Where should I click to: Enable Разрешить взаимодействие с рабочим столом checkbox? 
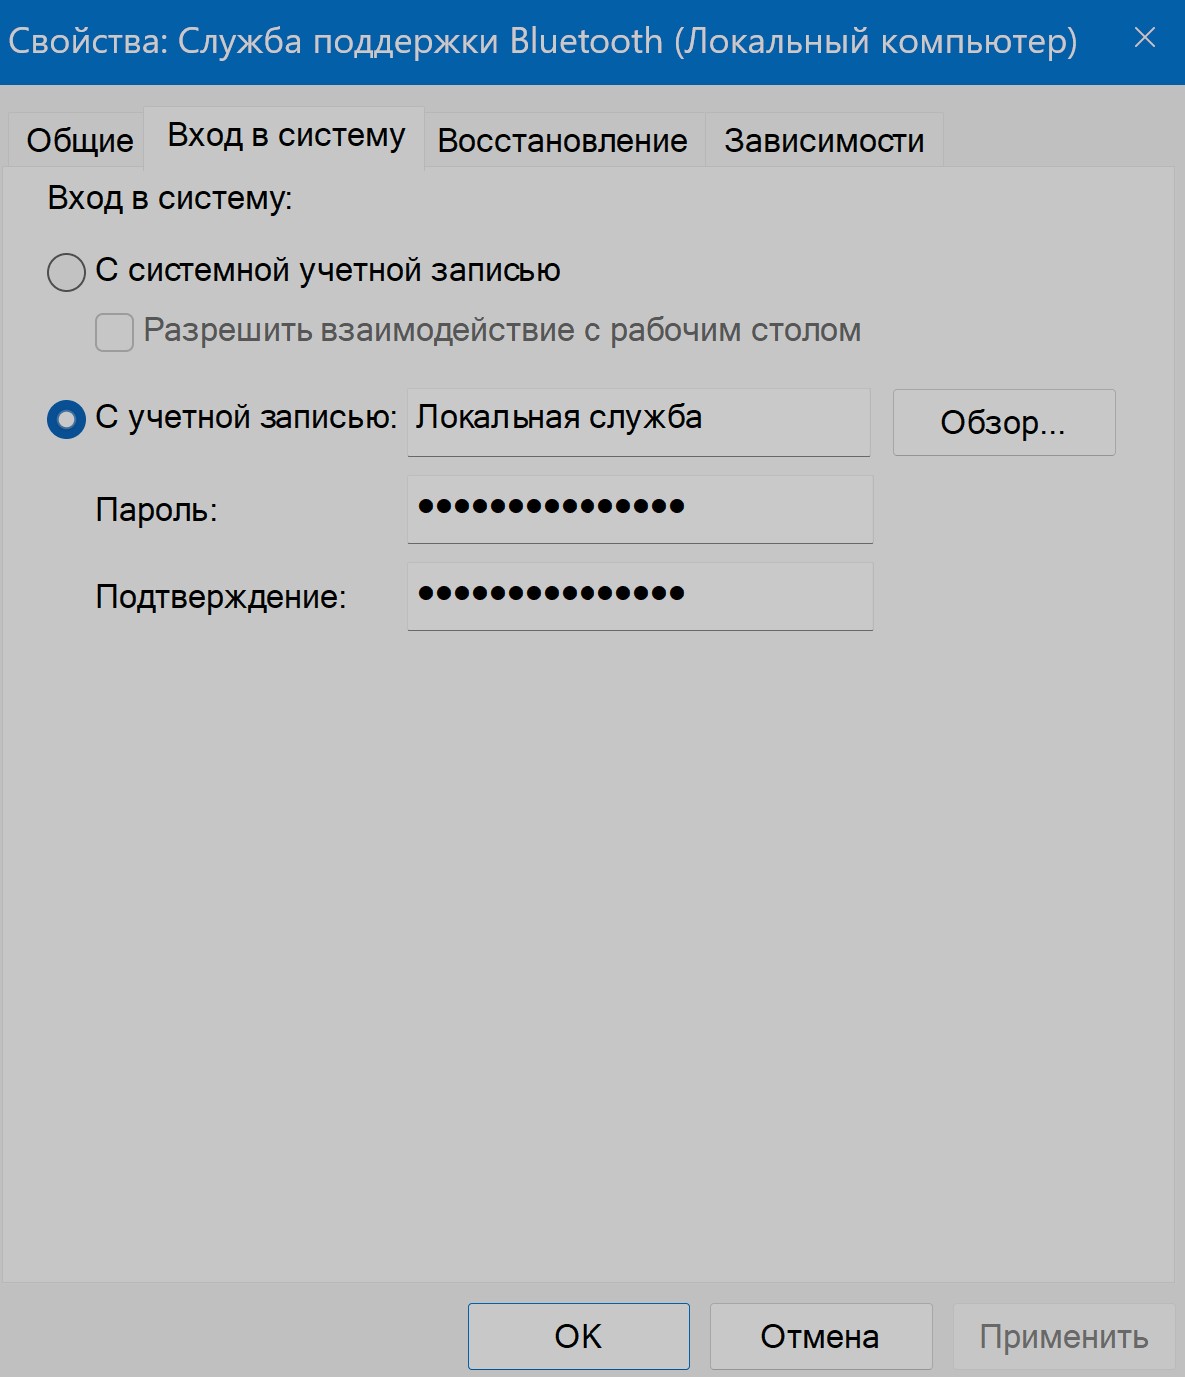click(x=114, y=332)
